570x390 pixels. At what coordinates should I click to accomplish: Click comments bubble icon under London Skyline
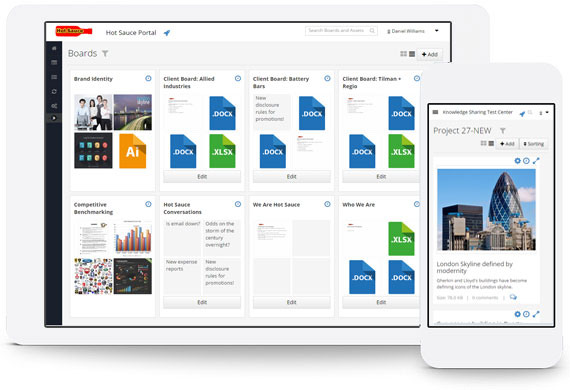(513, 297)
